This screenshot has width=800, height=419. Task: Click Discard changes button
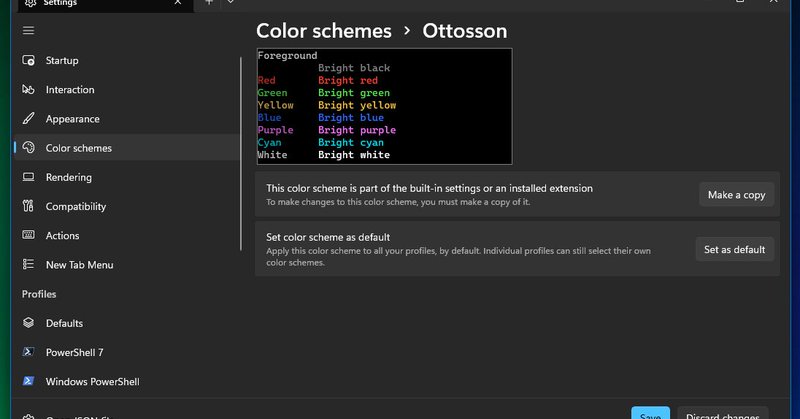click(722, 413)
